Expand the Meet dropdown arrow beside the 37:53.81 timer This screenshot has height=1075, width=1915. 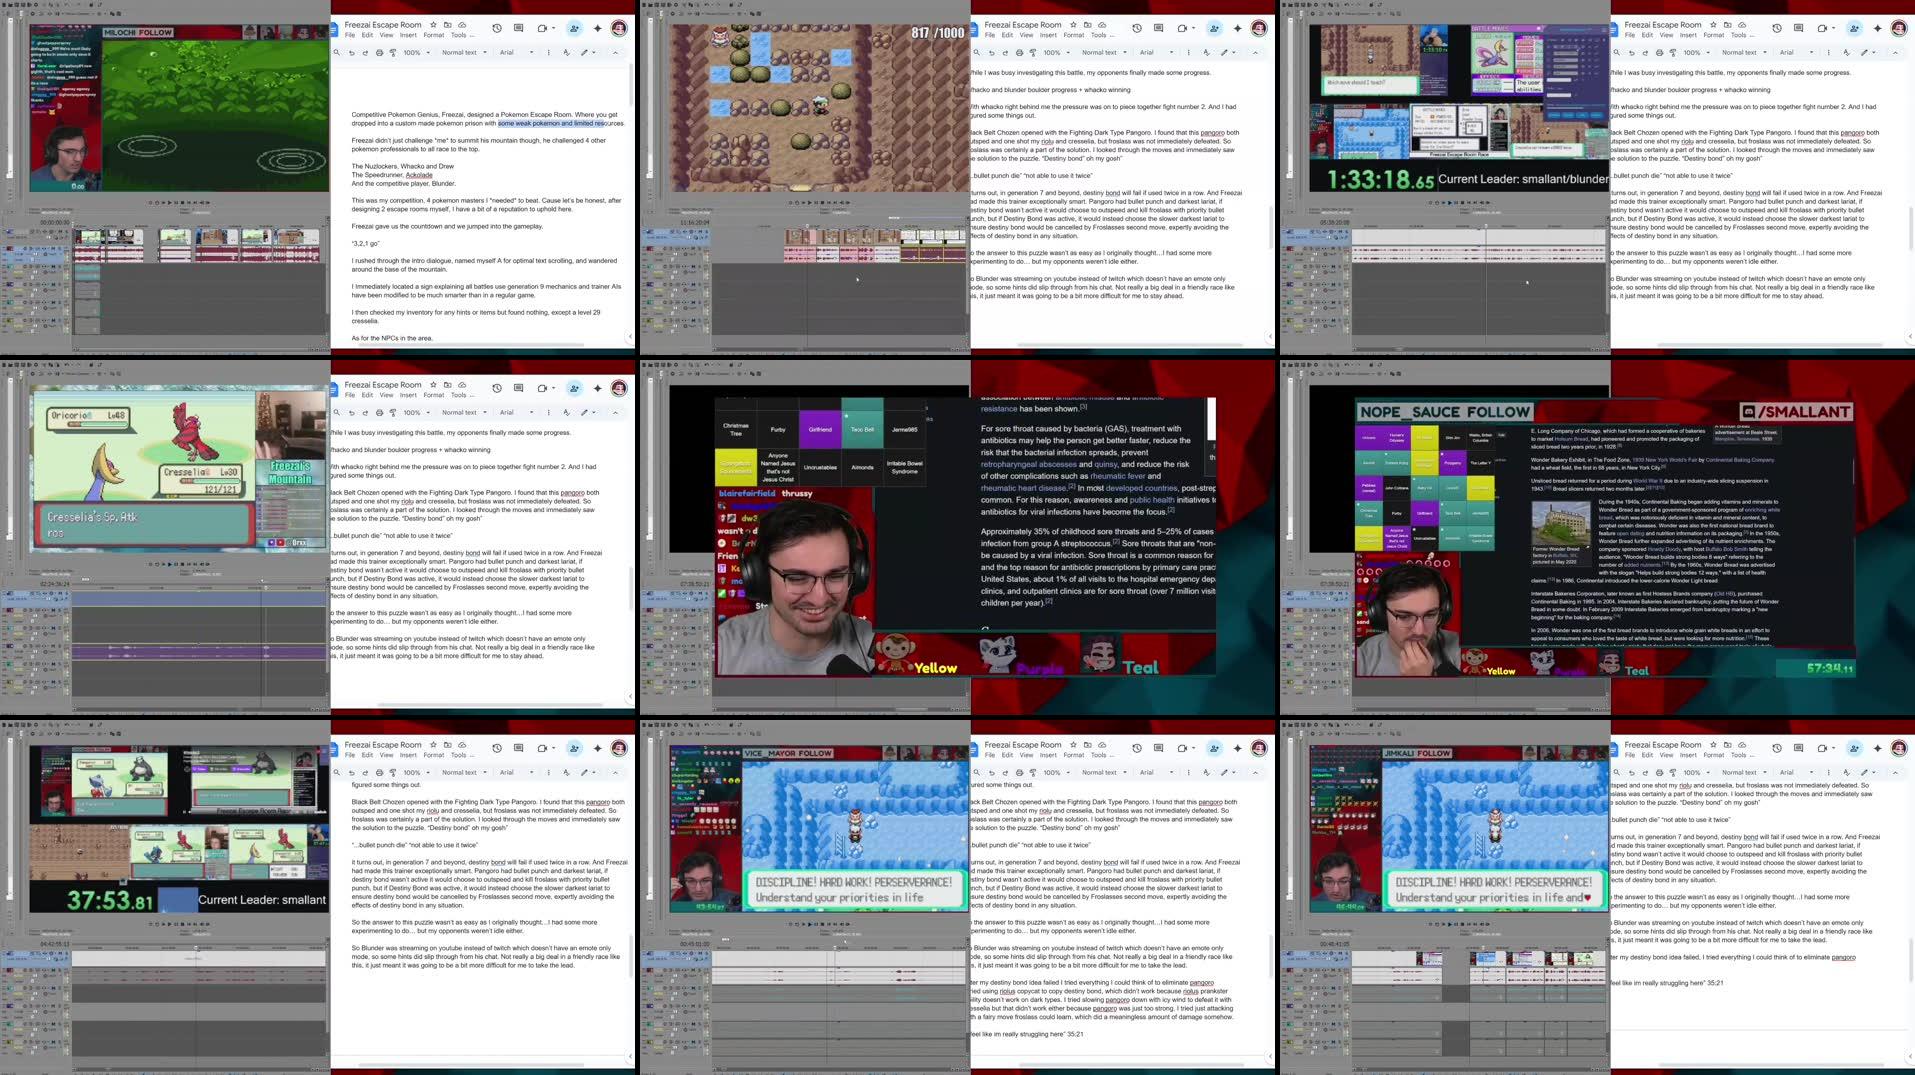[553, 747]
